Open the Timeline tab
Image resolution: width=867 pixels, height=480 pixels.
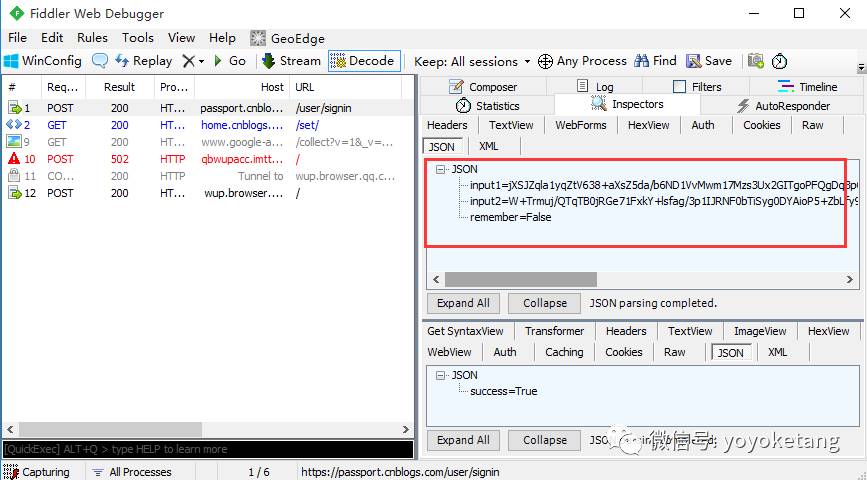click(807, 86)
